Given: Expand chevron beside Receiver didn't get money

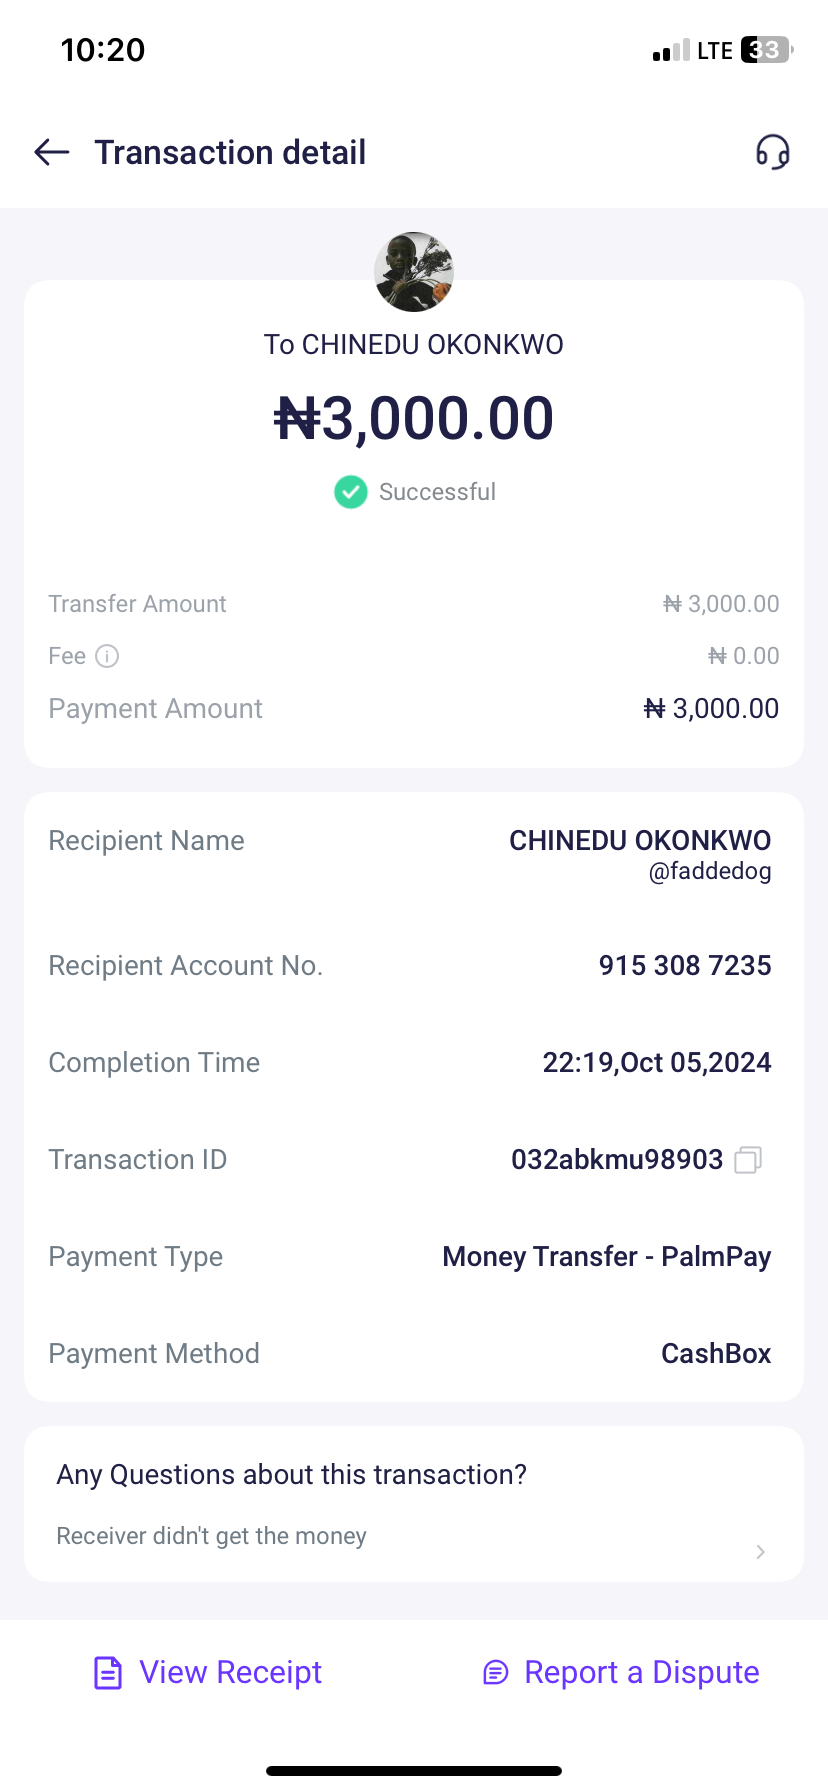Looking at the screenshot, I should [760, 1551].
